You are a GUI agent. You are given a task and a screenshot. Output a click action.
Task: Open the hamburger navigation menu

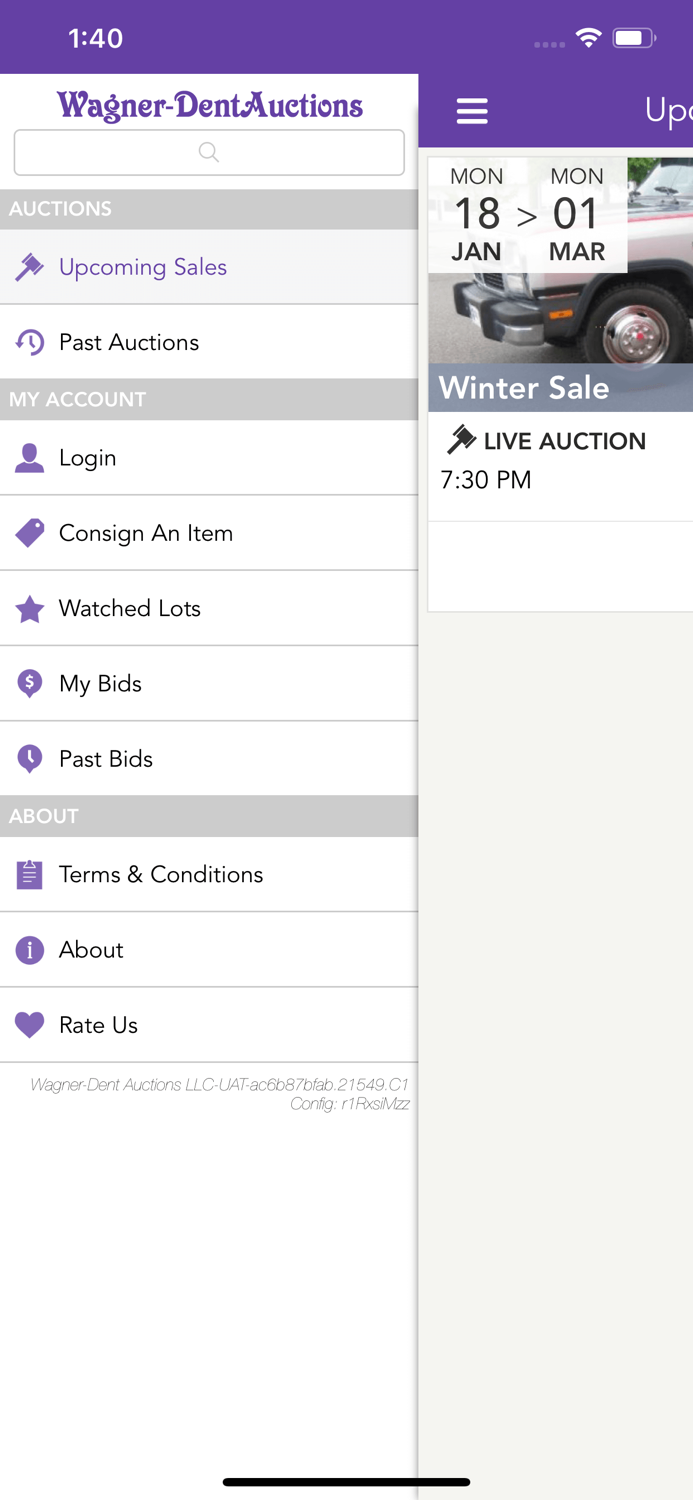coord(472,111)
